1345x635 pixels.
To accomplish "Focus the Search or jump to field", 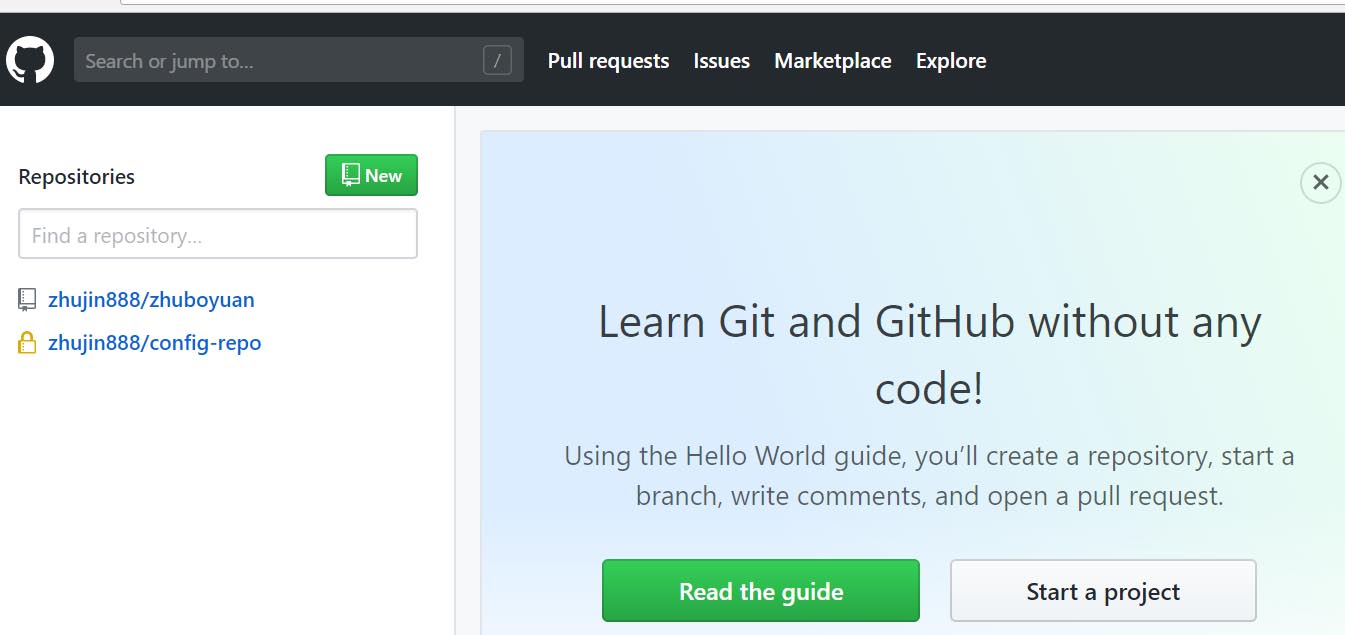I will coord(299,61).
